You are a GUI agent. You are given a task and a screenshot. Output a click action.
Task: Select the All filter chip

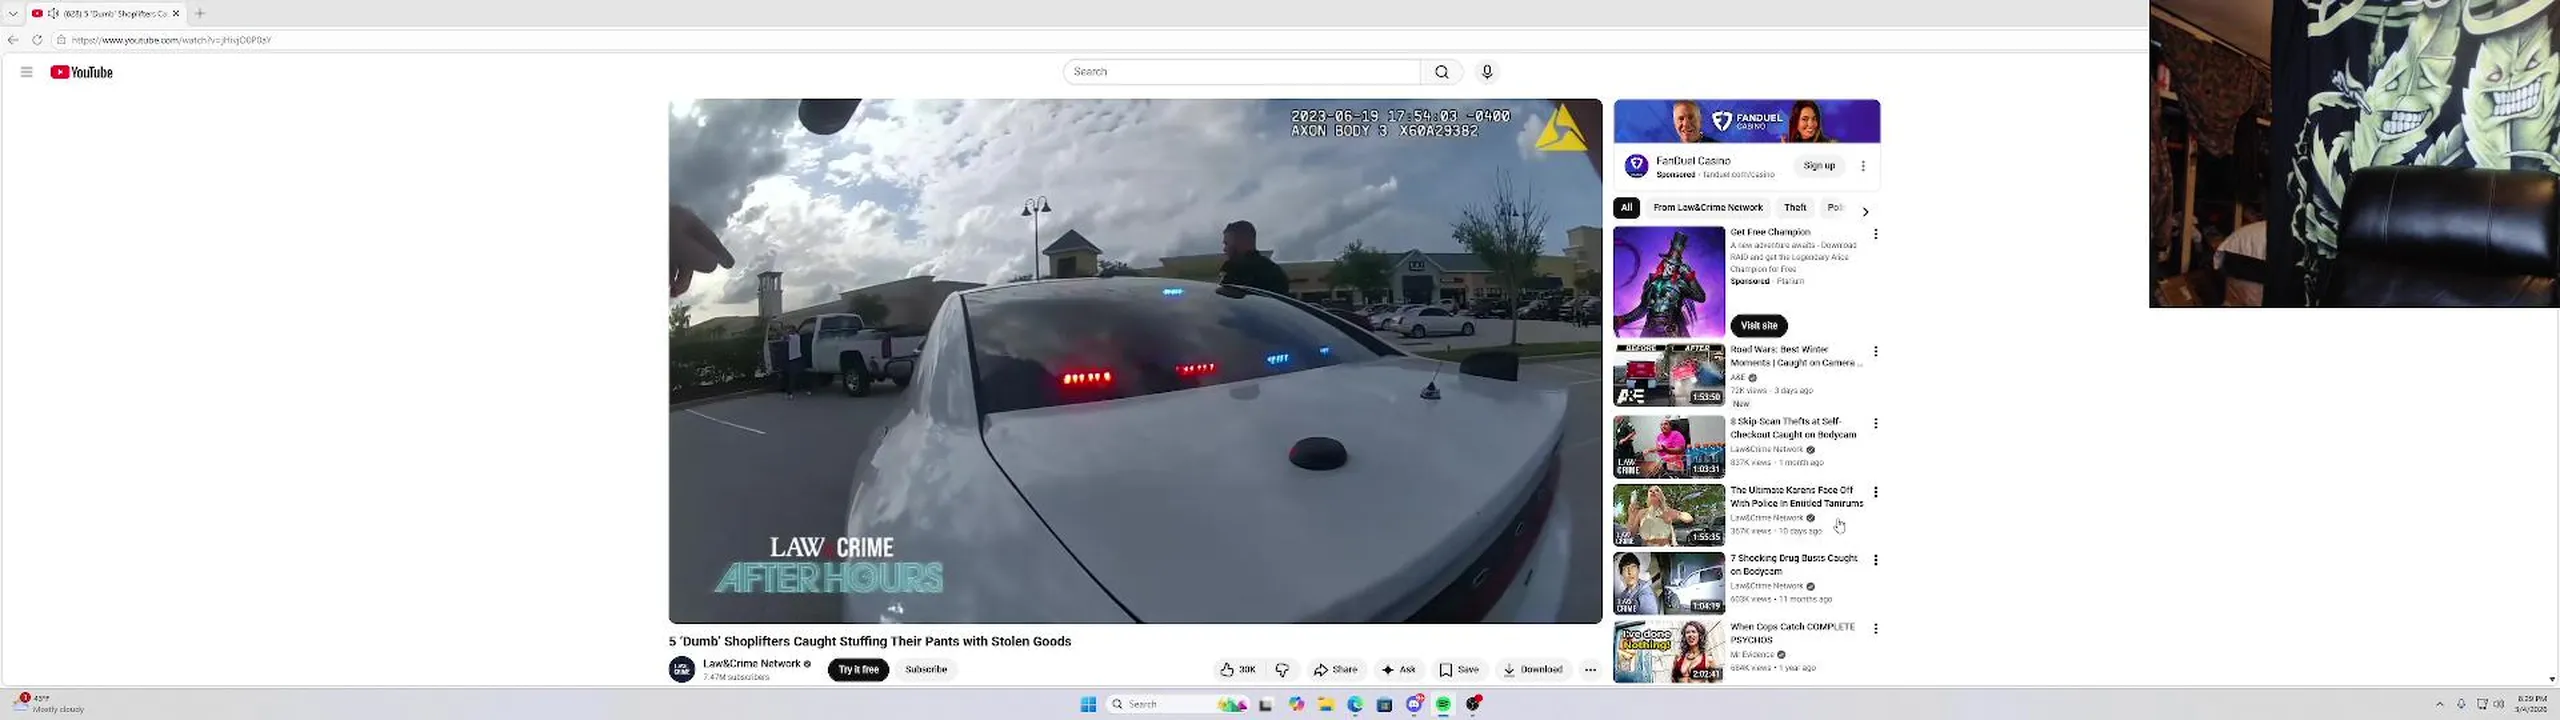click(1626, 208)
